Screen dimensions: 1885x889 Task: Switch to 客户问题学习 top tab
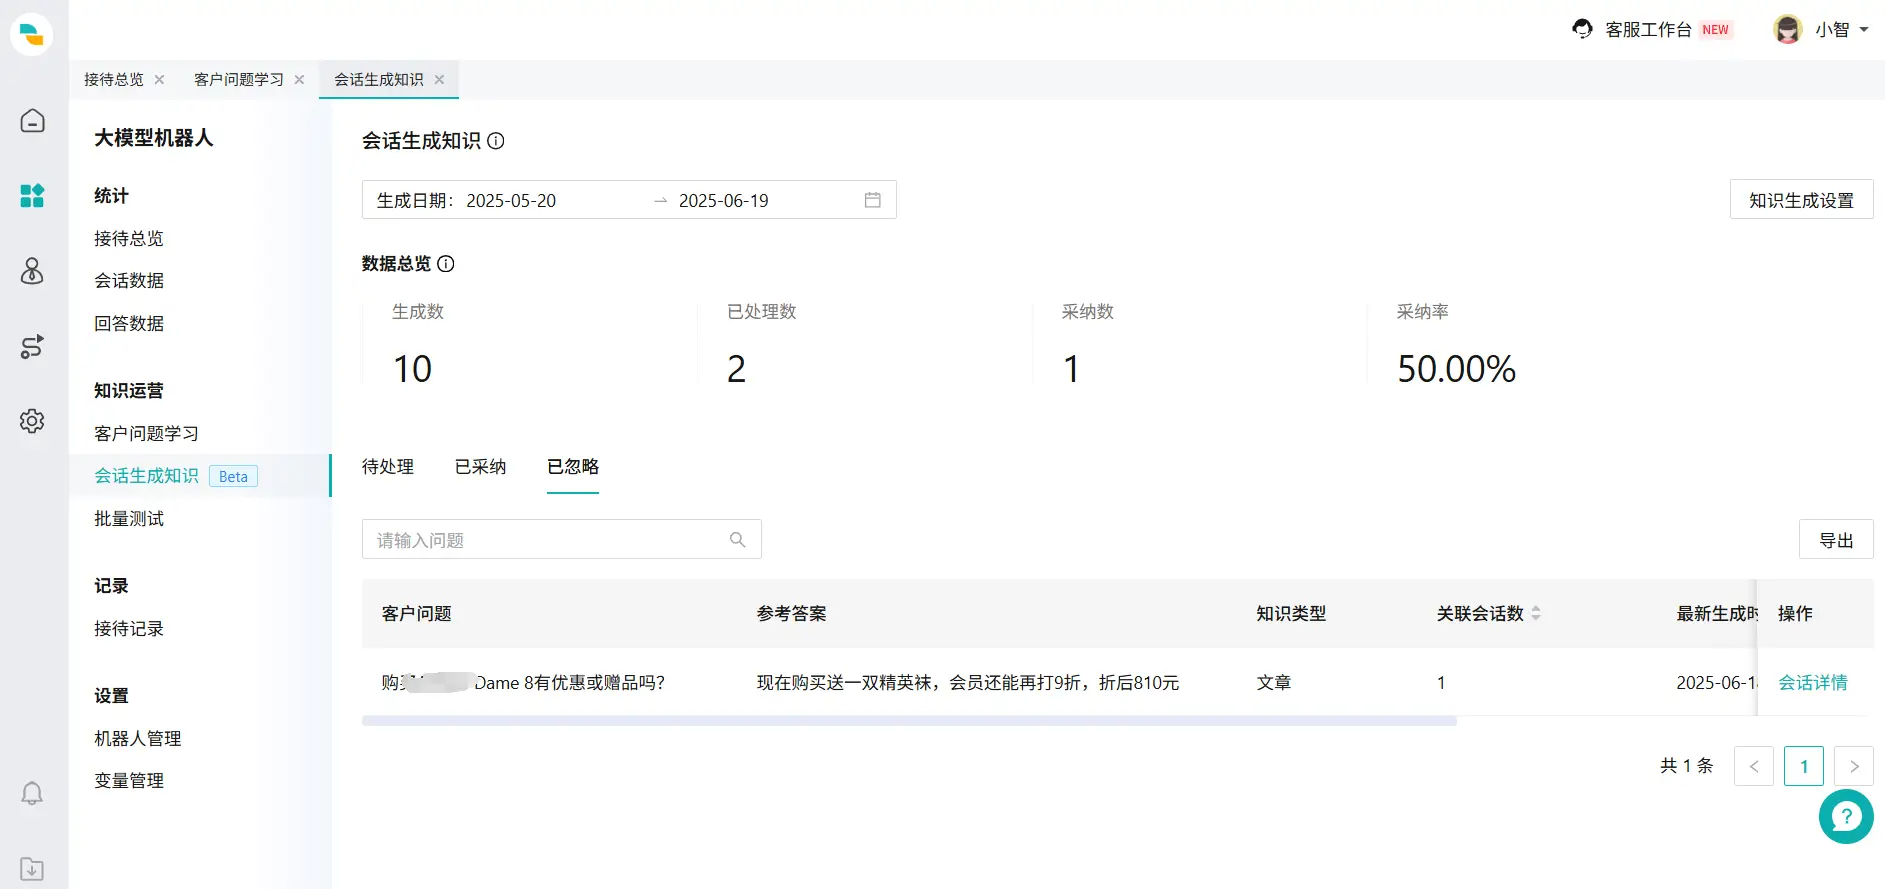point(239,80)
